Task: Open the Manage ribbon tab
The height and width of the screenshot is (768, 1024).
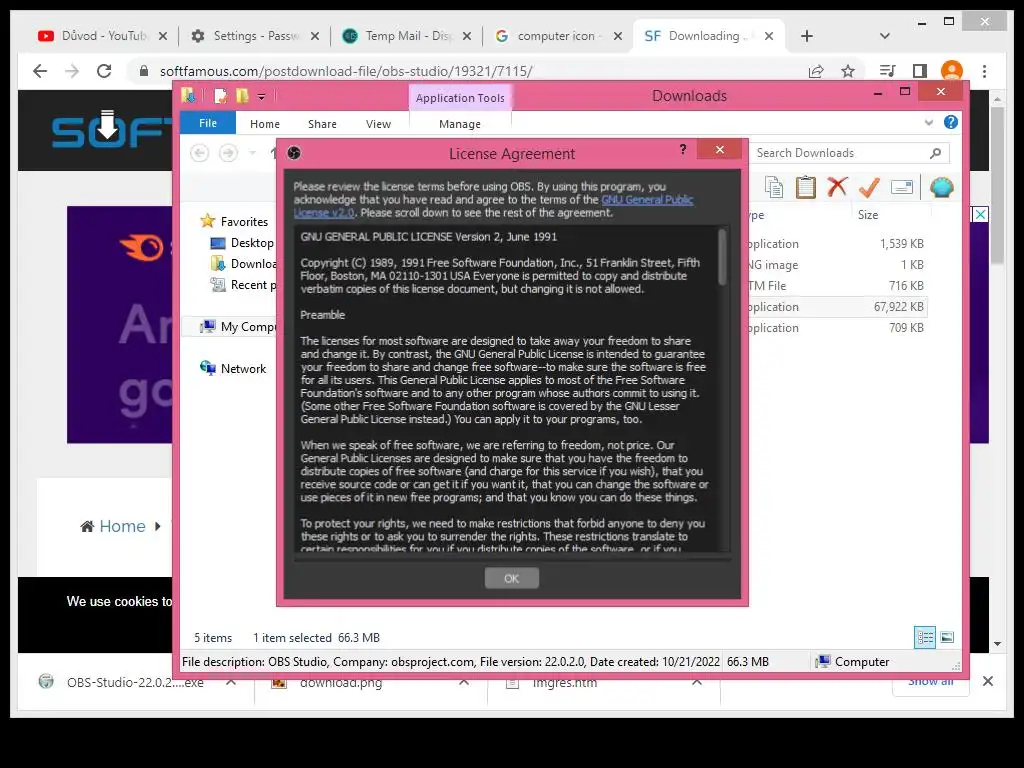Action: [x=460, y=124]
